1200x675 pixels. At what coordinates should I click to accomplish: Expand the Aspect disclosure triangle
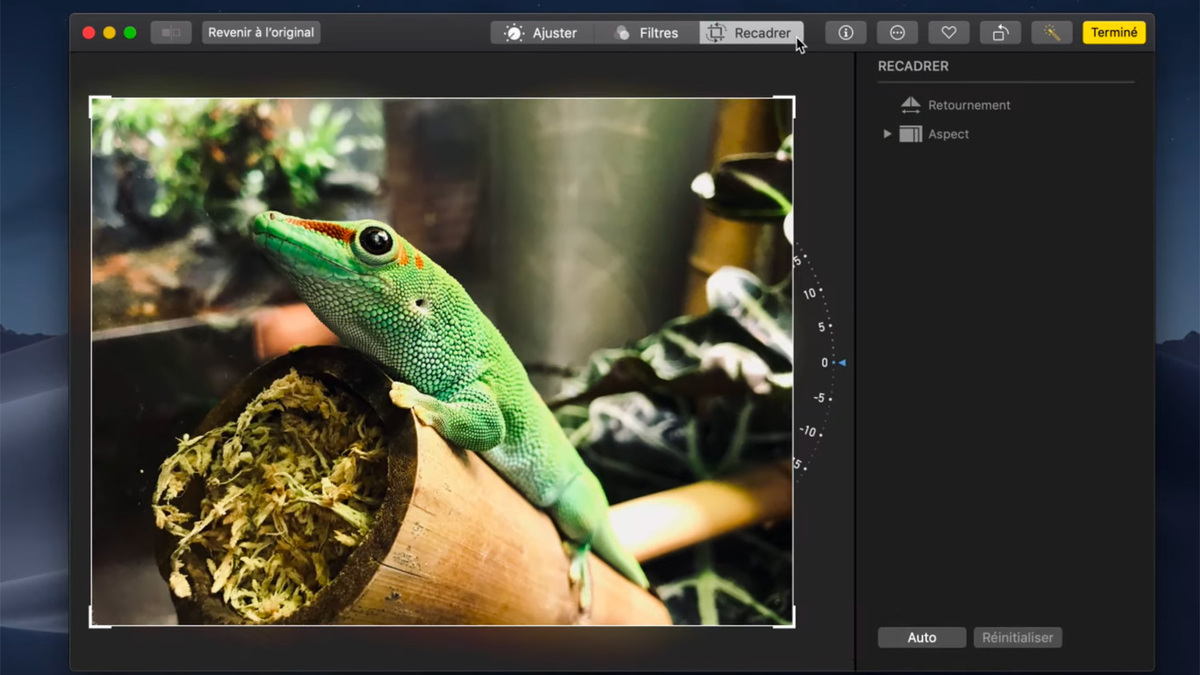(x=886, y=134)
